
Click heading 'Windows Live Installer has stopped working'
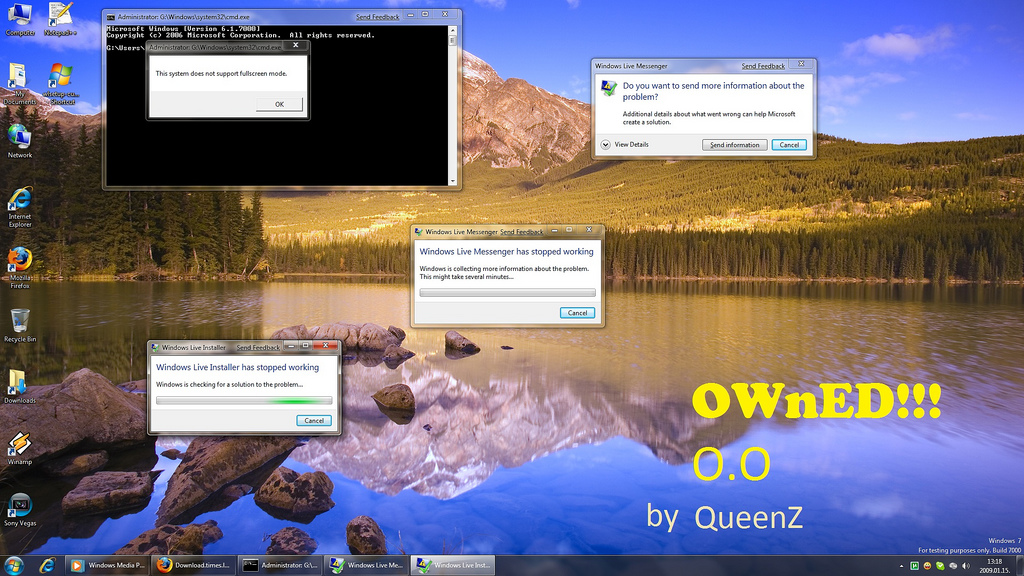pos(238,367)
